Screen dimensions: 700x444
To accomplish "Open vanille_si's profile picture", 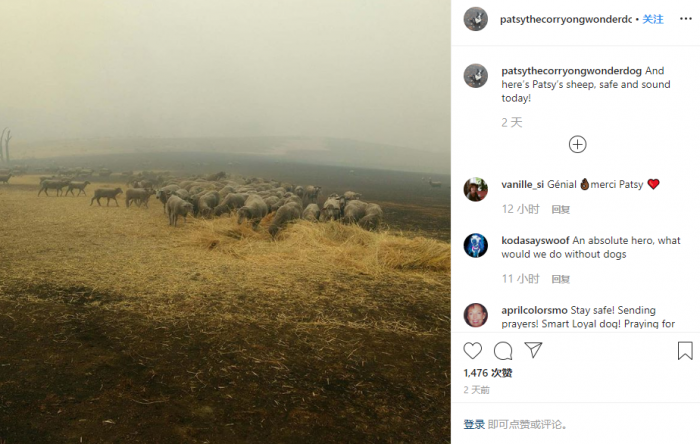I will pyautogui.click(x=475, y=190).
